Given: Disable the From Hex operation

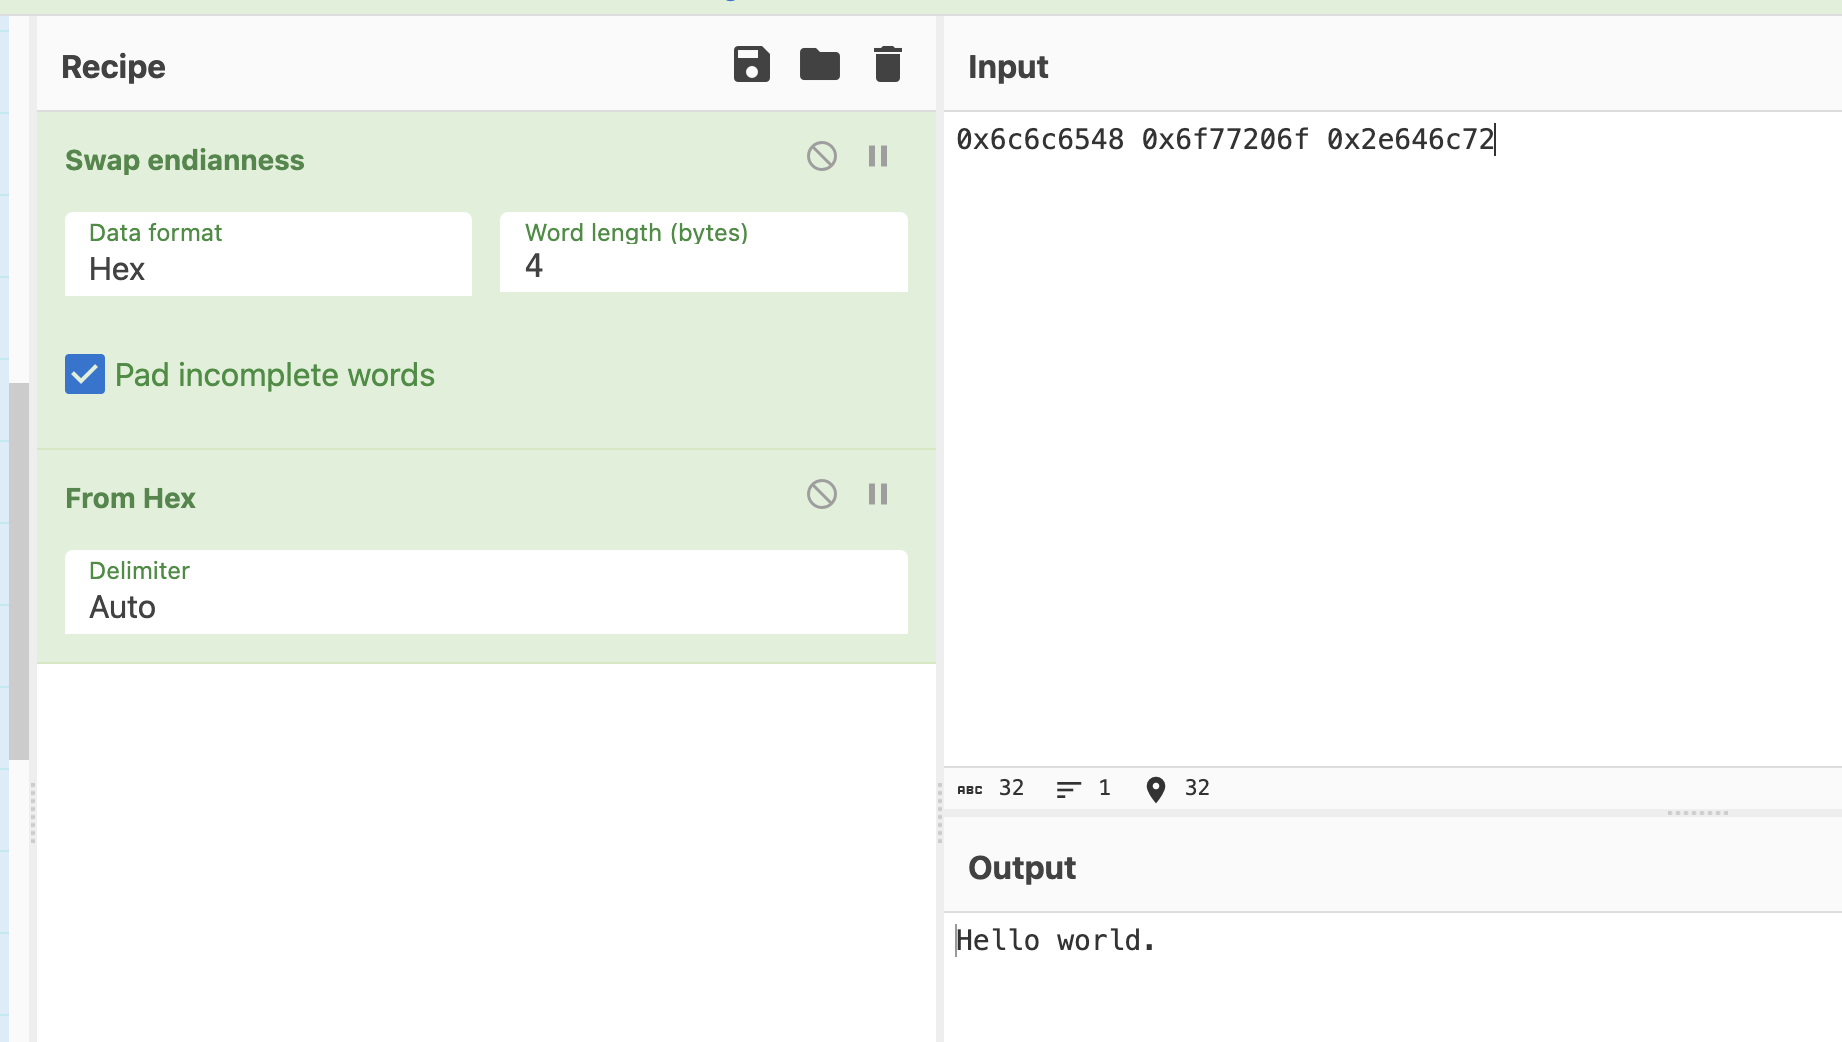Looking at the screenshot, I should coord(821,494).
